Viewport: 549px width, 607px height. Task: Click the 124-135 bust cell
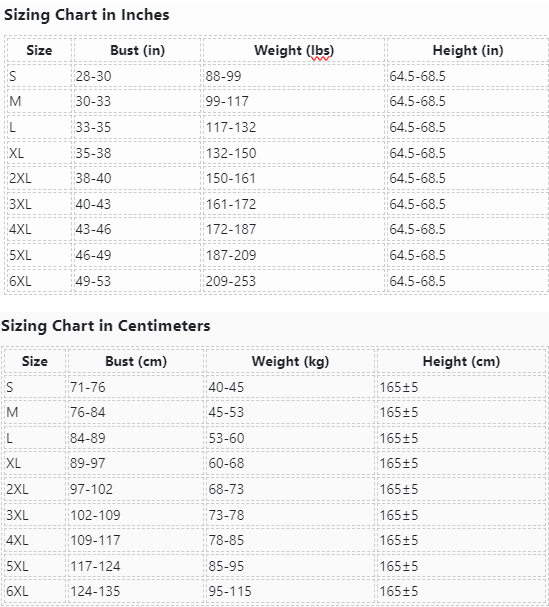(136, 591)
